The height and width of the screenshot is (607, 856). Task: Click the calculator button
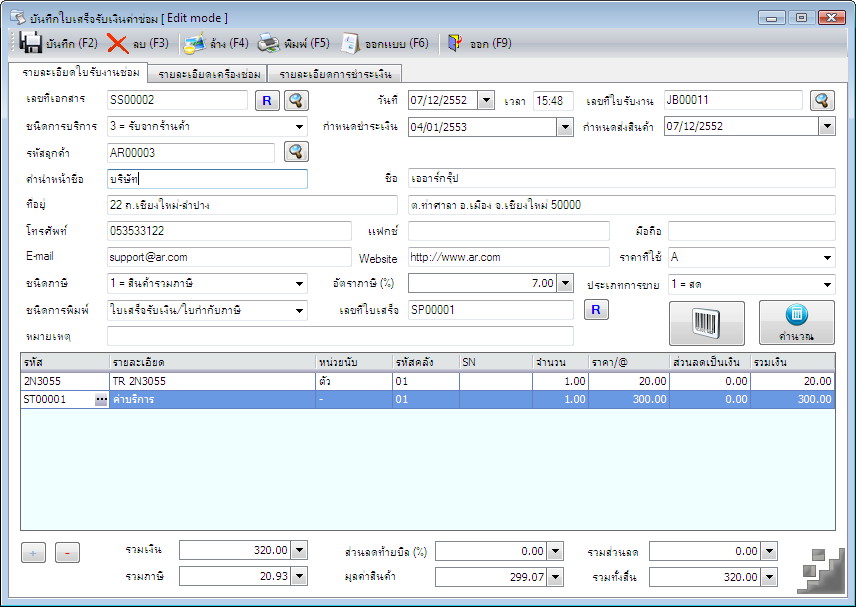796,323
